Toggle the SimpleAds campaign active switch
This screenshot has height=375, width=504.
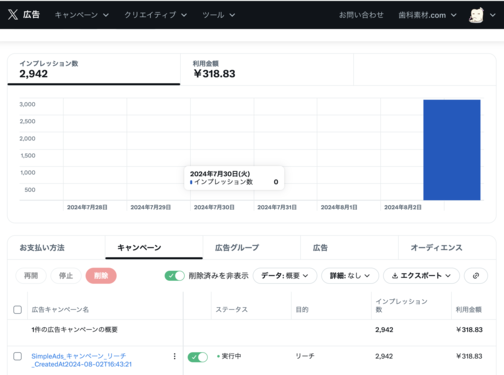(198, 357)
